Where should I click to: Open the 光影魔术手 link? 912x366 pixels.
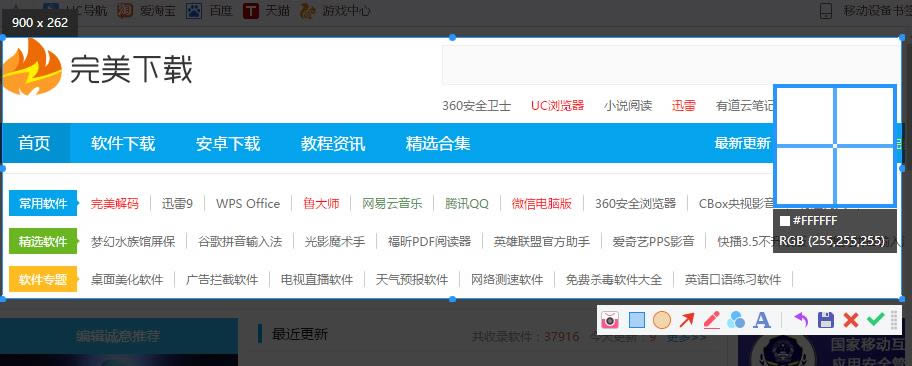point(335,241)
